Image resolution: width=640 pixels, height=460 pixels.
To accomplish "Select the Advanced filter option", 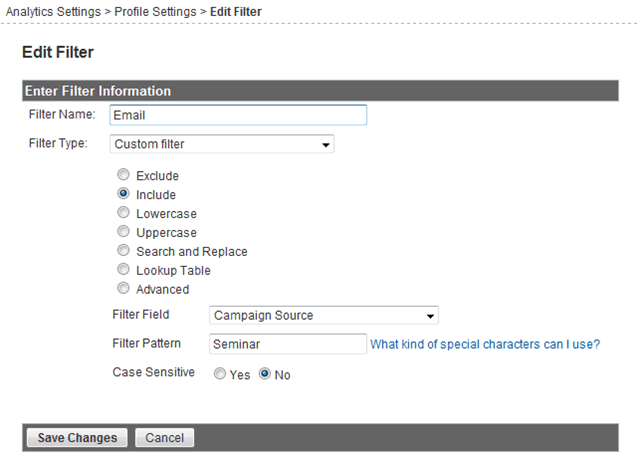I will click(x=123, y=288).
